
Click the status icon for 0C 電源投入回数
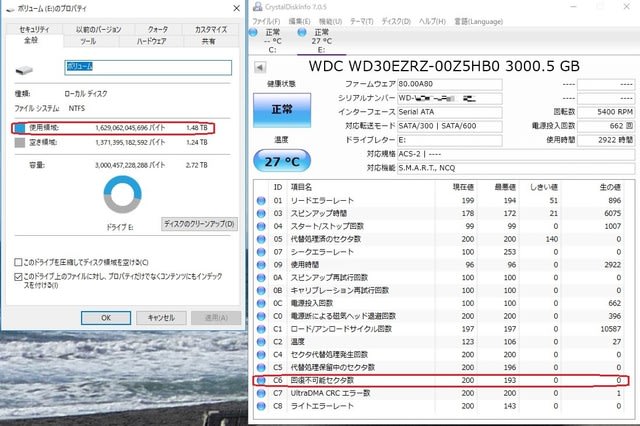point(261,303)
